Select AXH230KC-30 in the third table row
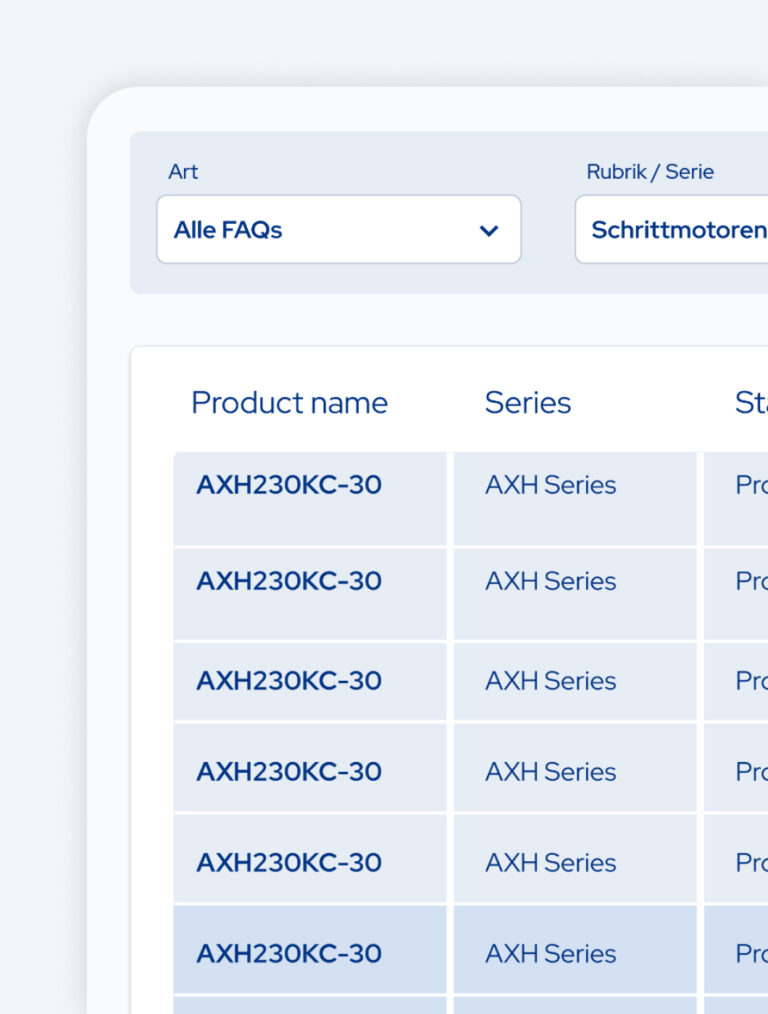Viewport: 768px width, 1014px height. click(288, 680)
